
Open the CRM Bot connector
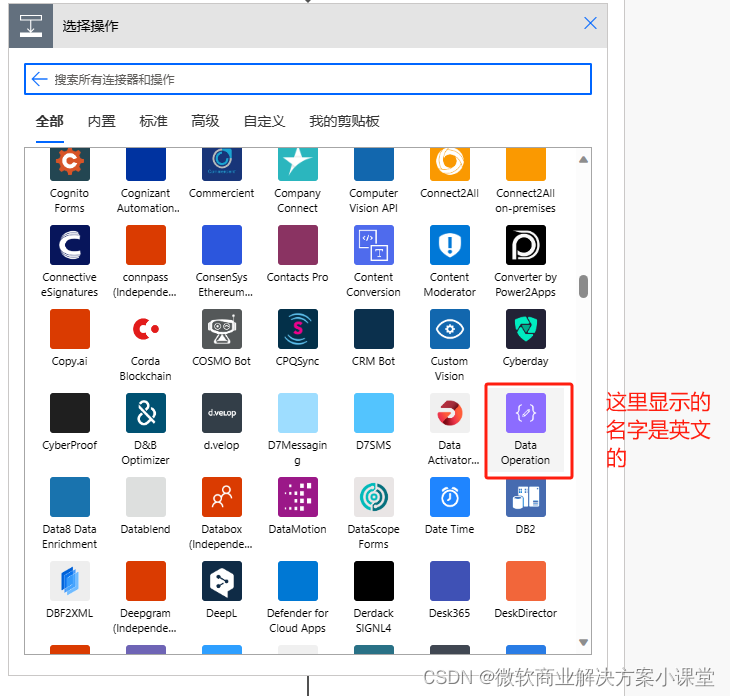pyautogui.click(x=373, y=329)
